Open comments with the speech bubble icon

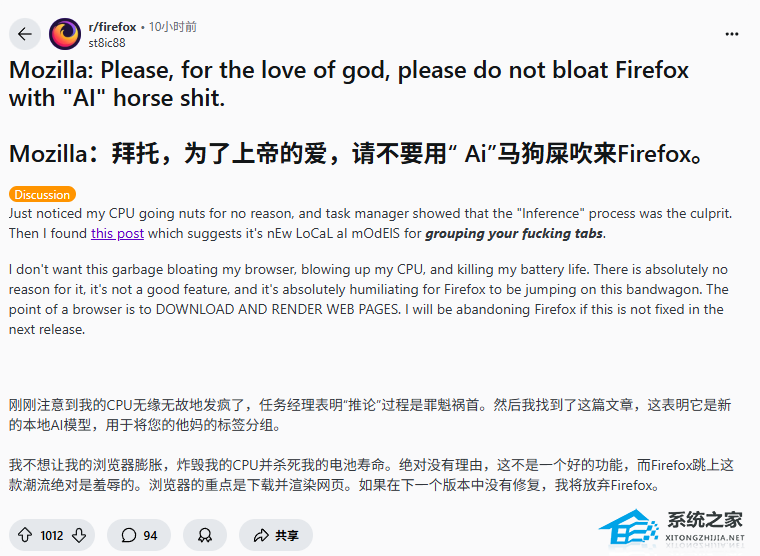pos(128,535)
